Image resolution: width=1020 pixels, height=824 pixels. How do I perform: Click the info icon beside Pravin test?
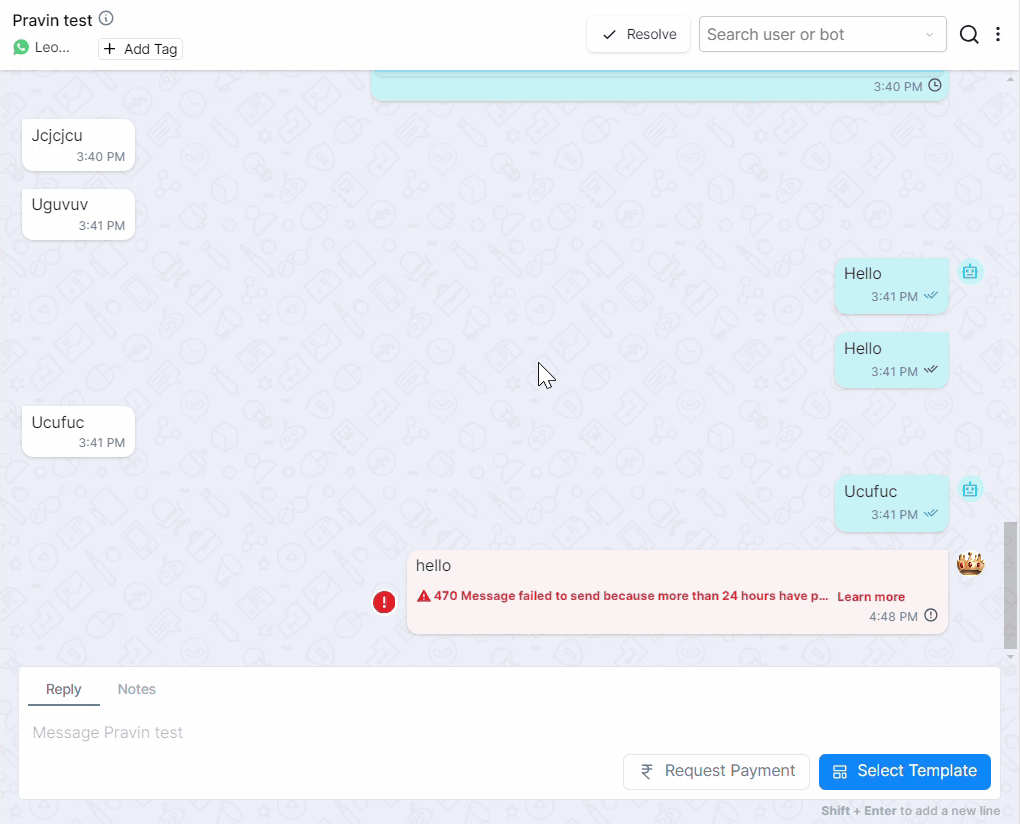106,19
